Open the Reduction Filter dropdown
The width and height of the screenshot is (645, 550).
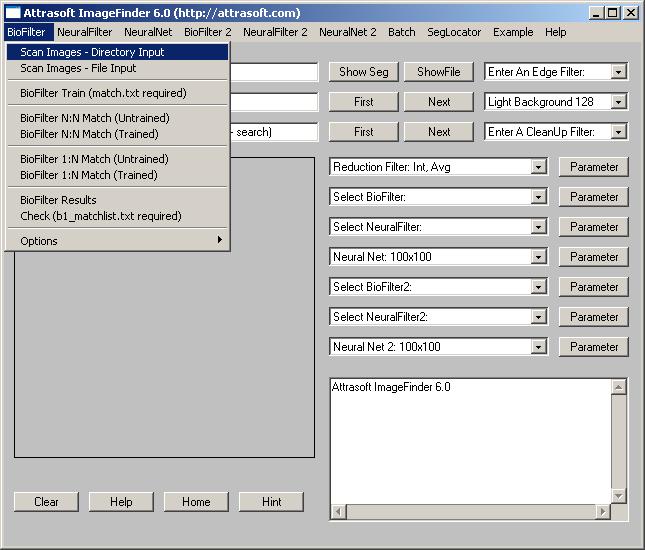pos(539,167)
